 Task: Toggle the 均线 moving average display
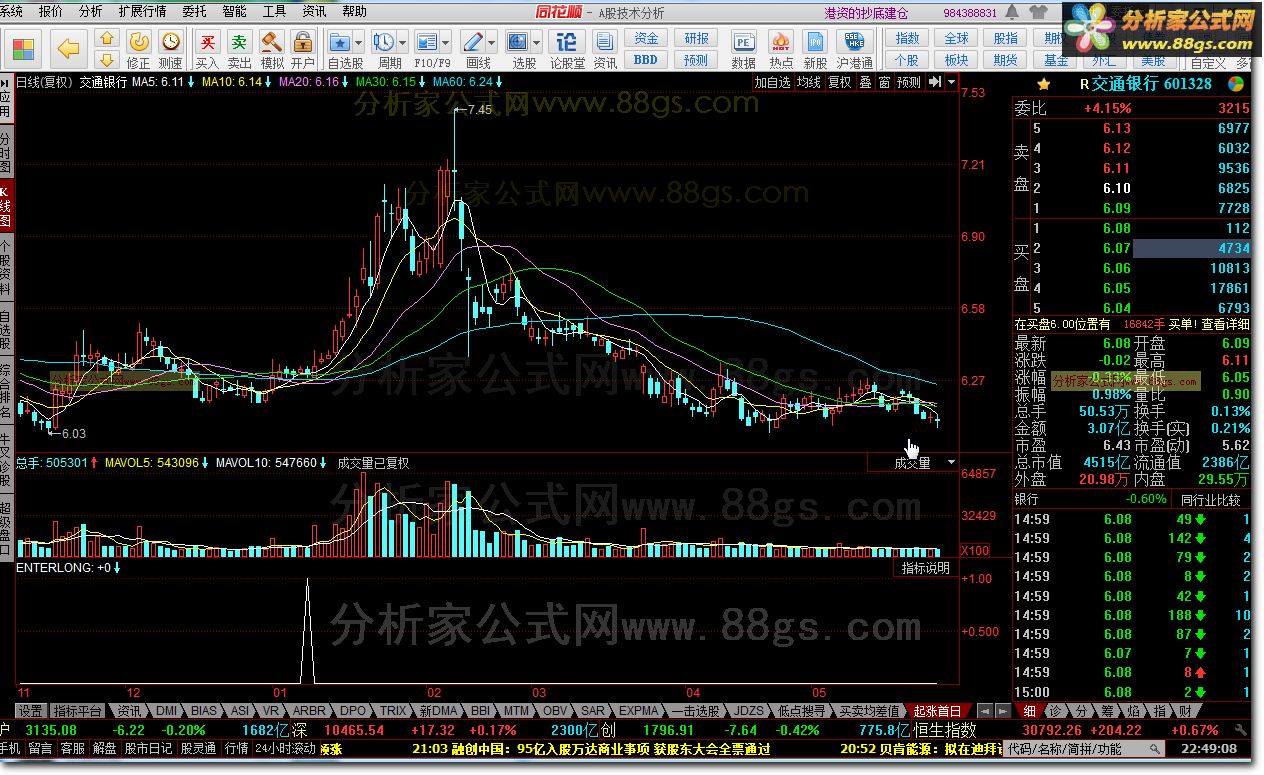(809, 82)
